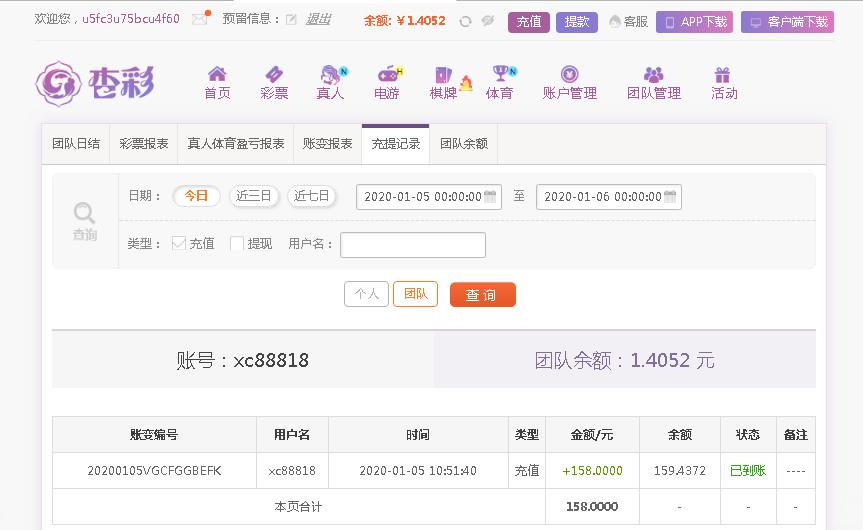
Task: Open end date calendar picker
Action: coord(670,196)
